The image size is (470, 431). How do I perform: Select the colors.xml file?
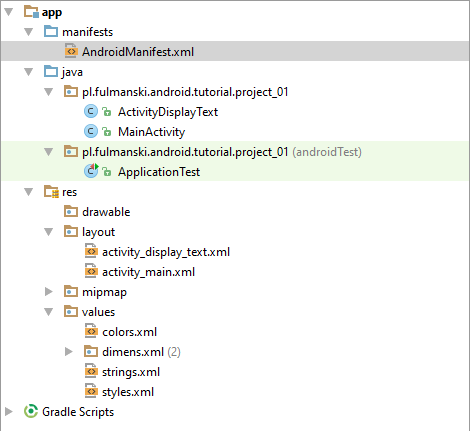click(x=129, y=332)
